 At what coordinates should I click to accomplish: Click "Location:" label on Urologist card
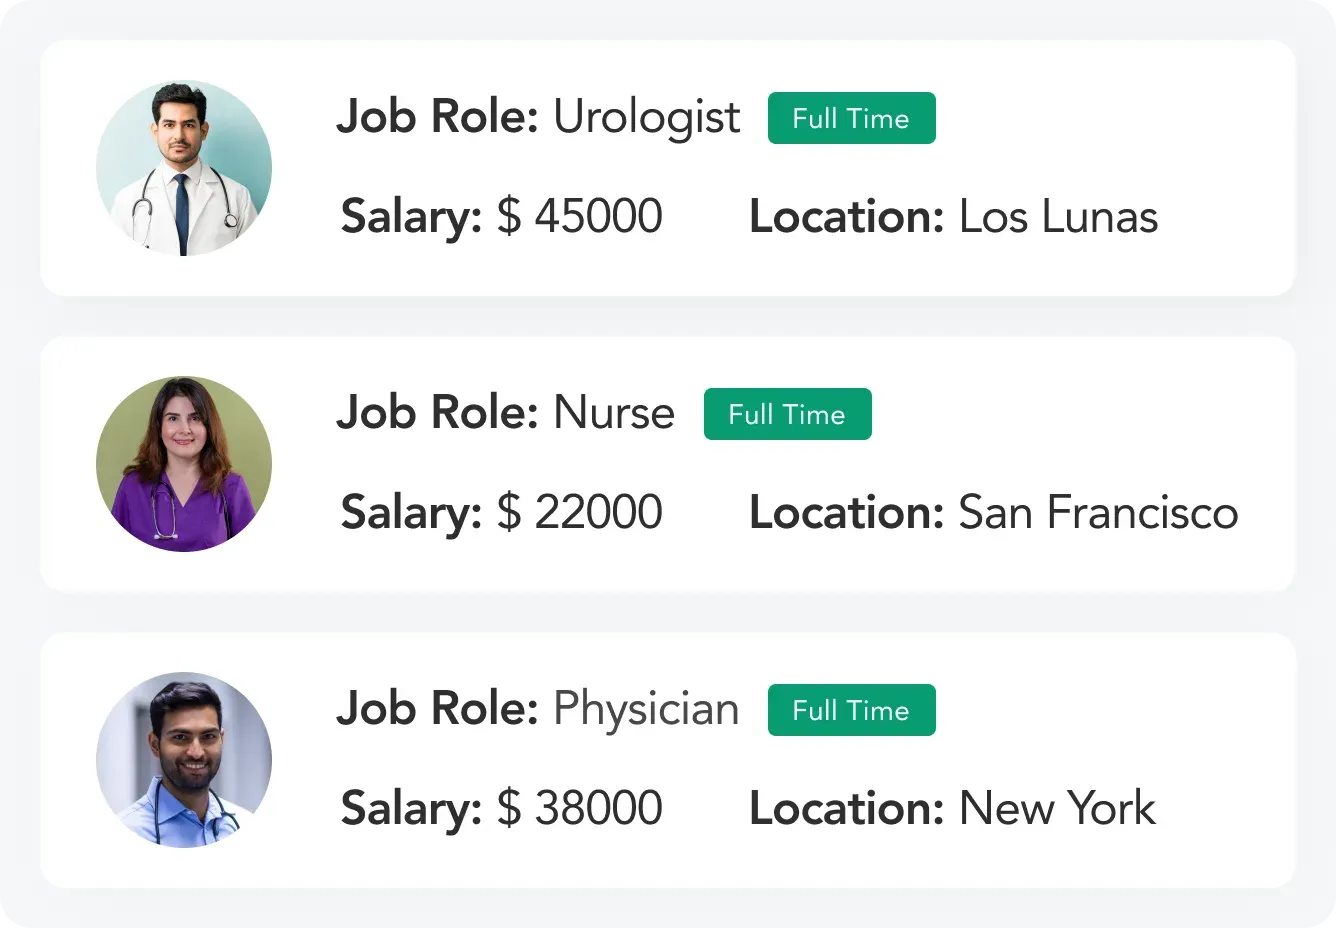[846, 216]
